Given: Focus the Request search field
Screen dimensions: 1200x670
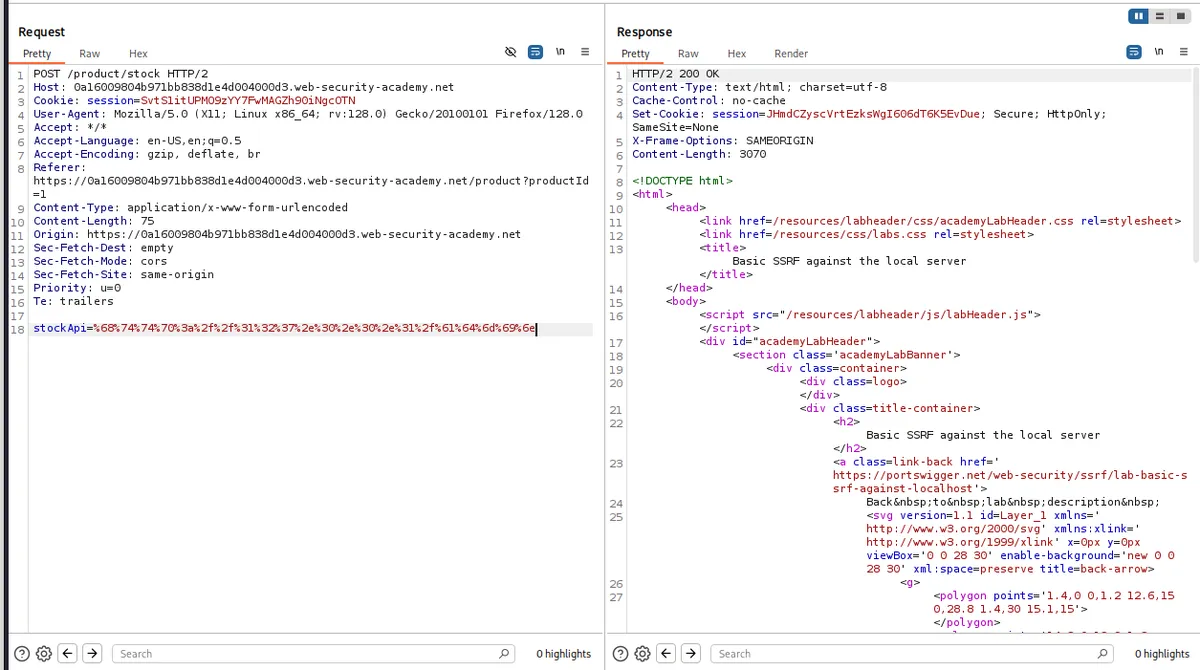Looking at the screenshot, I should pos(314,653).
